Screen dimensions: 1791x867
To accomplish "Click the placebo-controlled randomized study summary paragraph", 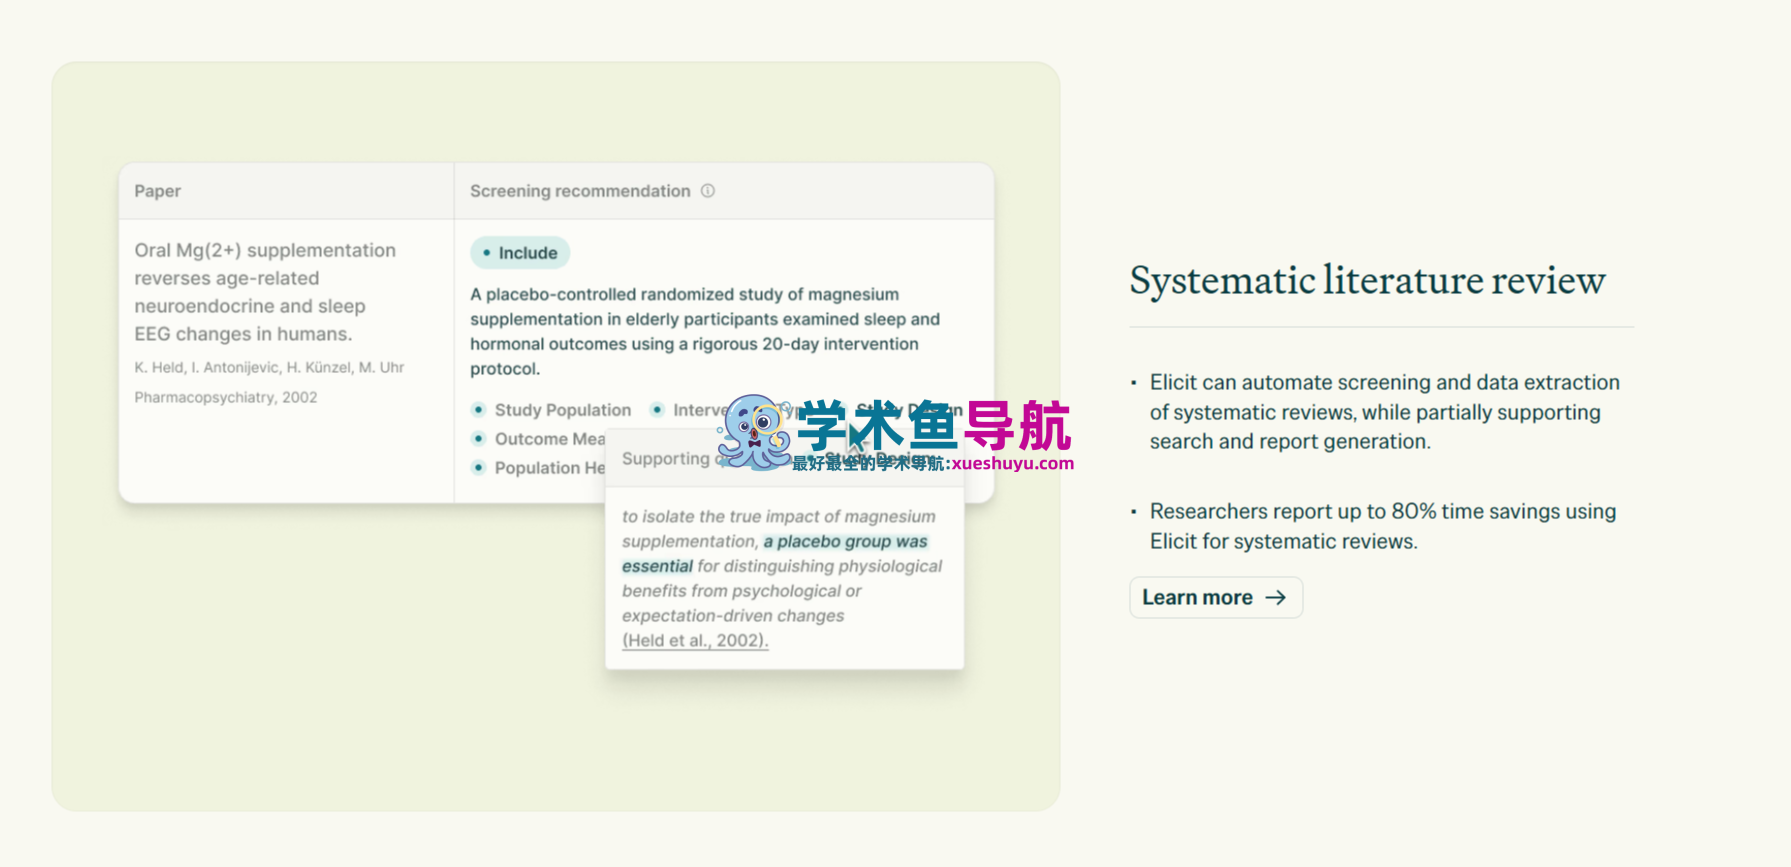I will click(x=705, y=331).
